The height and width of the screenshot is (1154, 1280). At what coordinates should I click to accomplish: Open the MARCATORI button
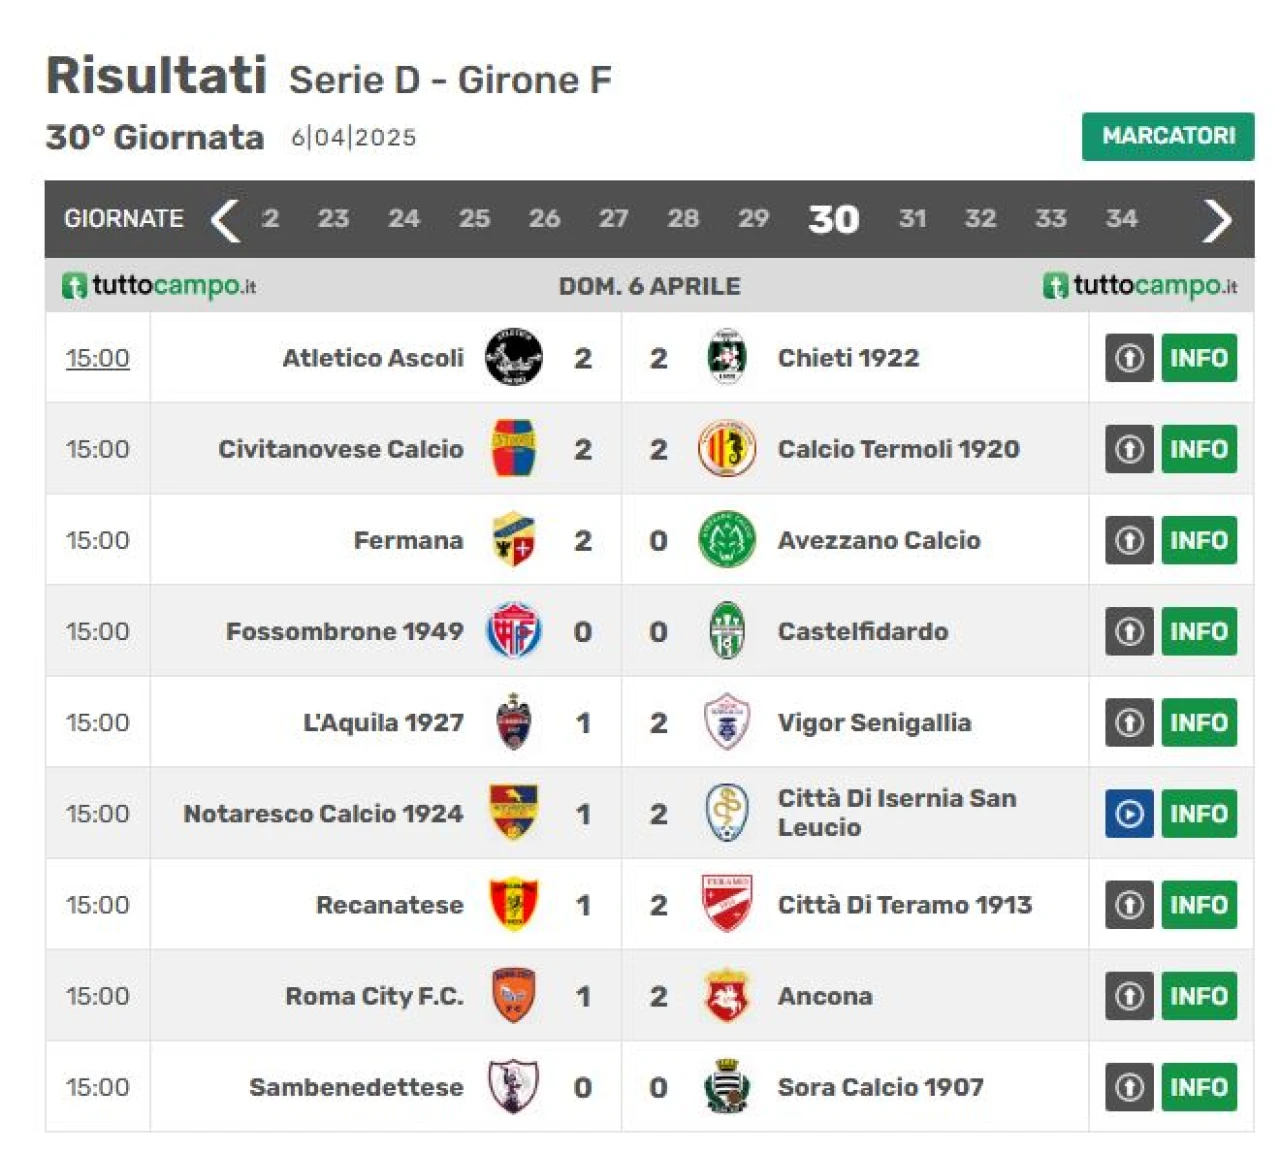[1168, 136]
